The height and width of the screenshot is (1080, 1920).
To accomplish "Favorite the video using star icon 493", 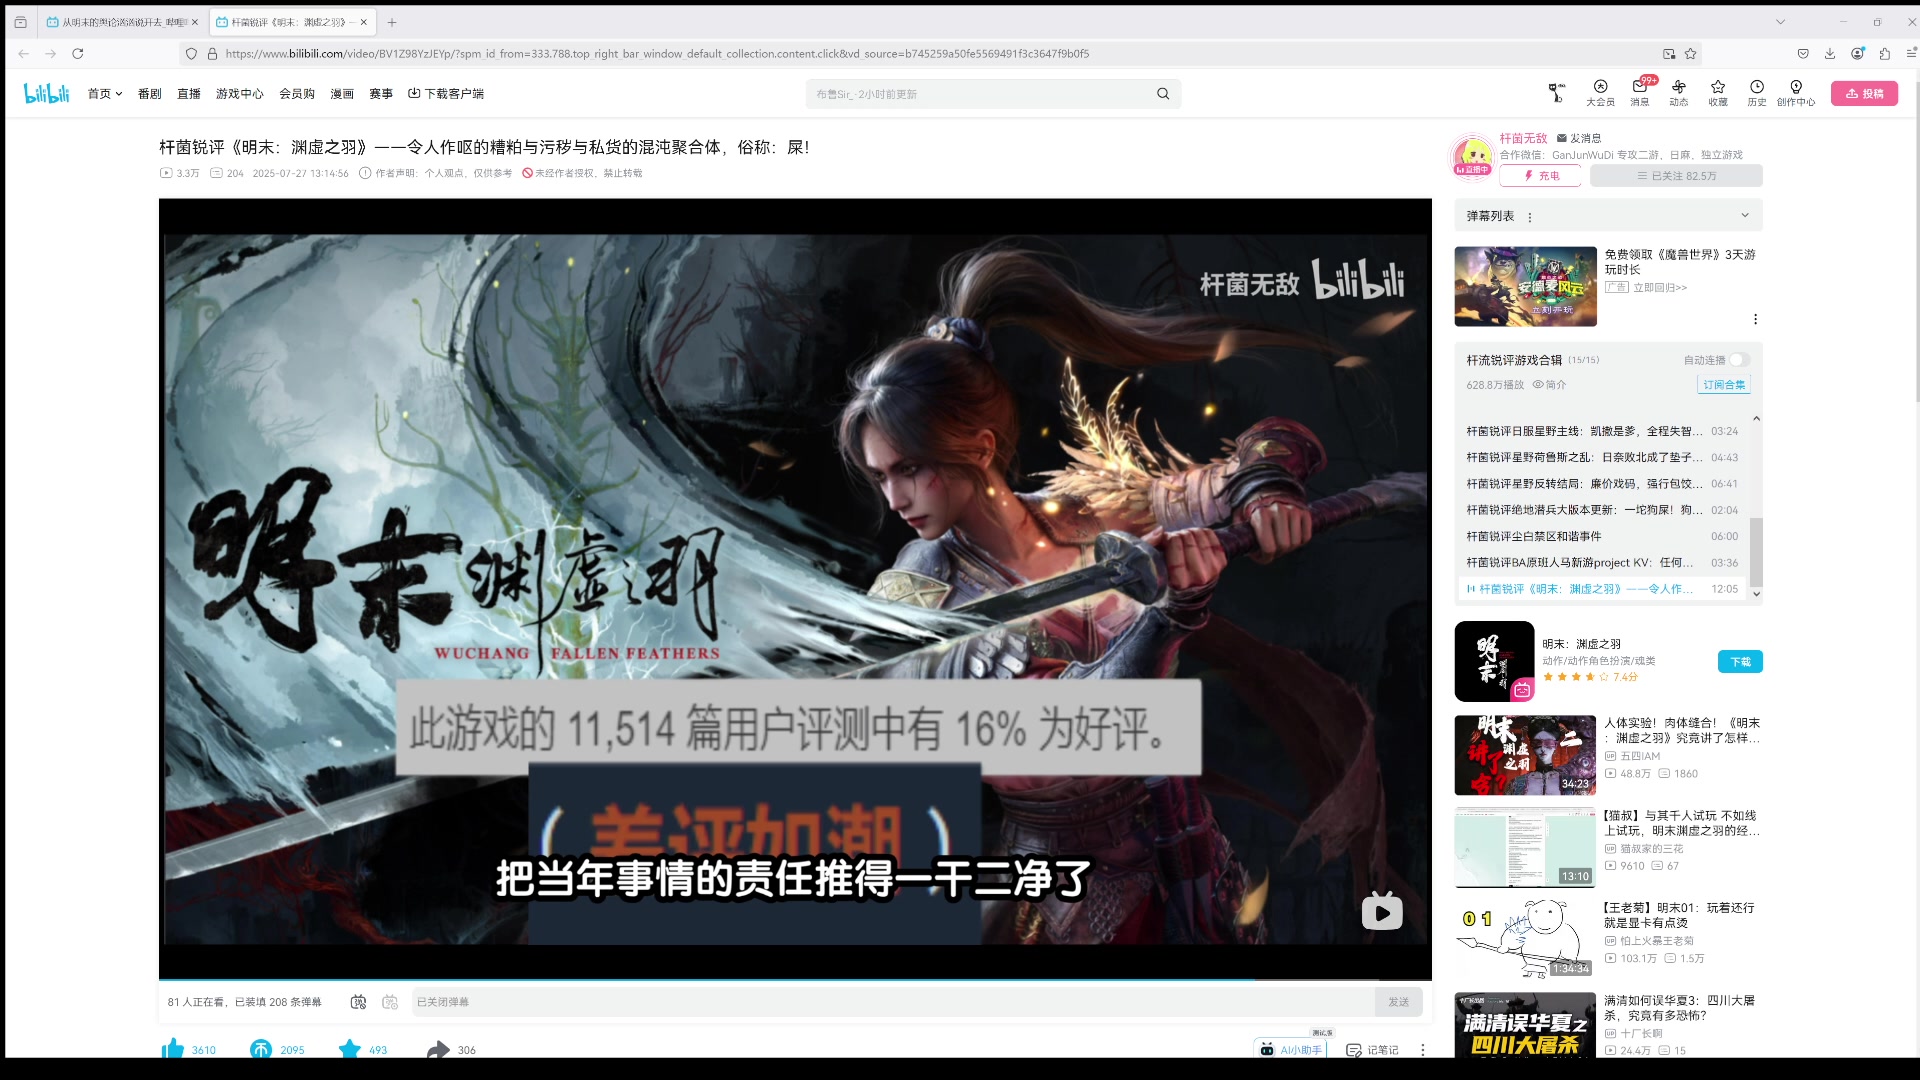I will click(349, 1049).
